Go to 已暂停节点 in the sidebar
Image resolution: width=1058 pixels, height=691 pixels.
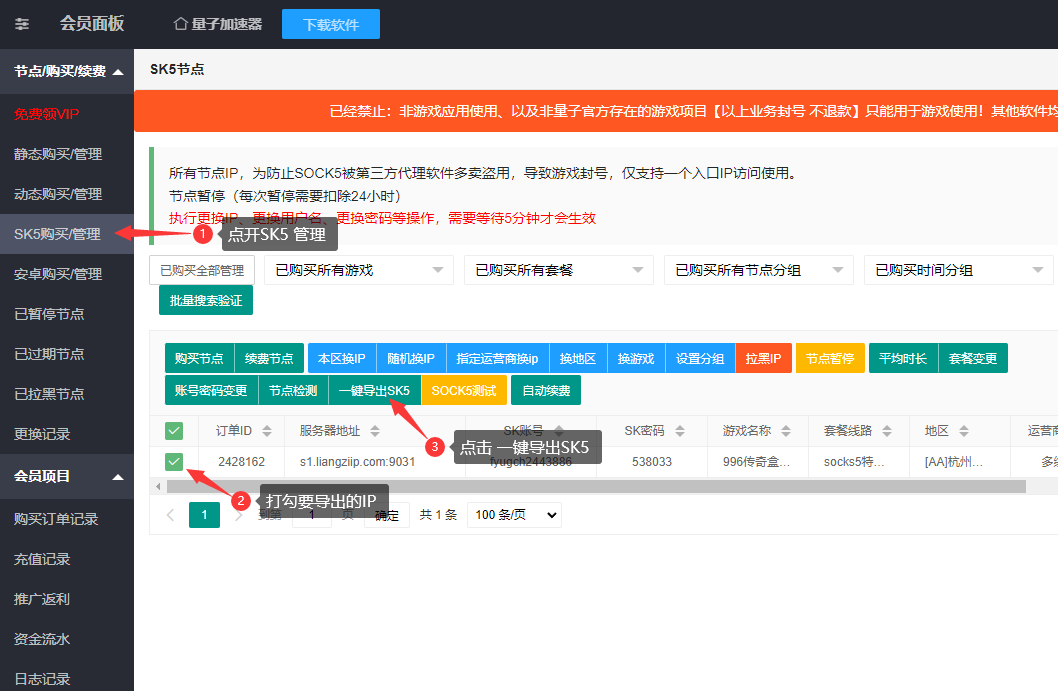pos(49,314)
